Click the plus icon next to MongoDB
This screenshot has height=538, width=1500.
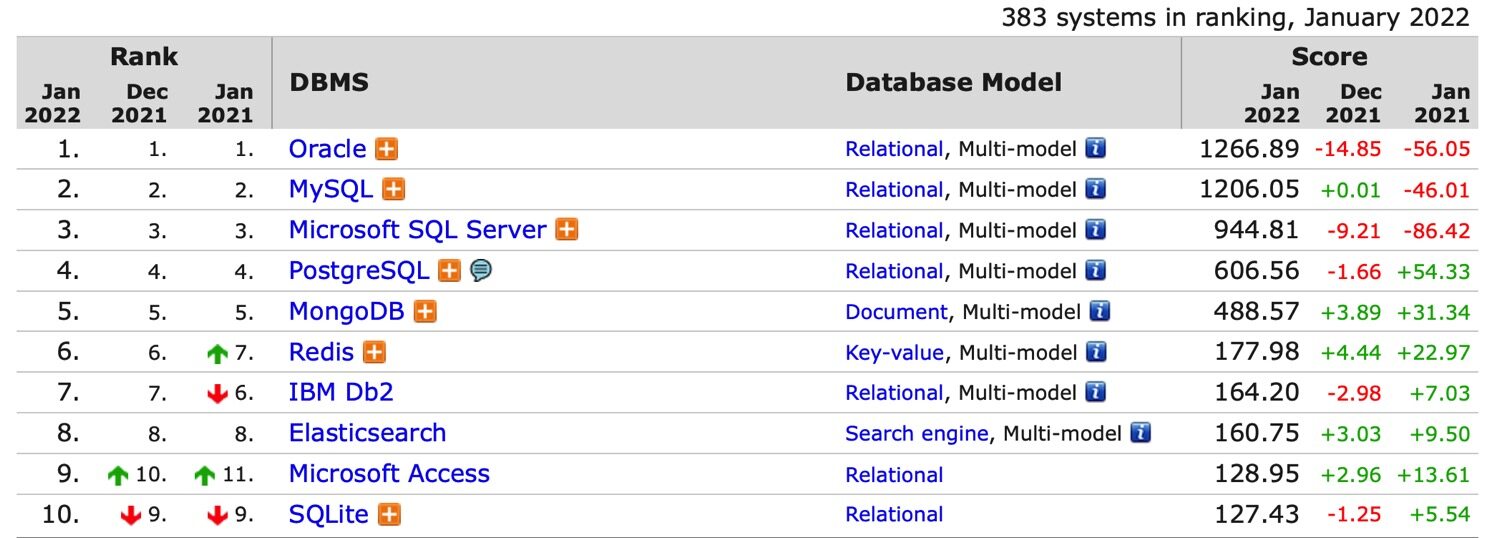[x=425, y=312]
